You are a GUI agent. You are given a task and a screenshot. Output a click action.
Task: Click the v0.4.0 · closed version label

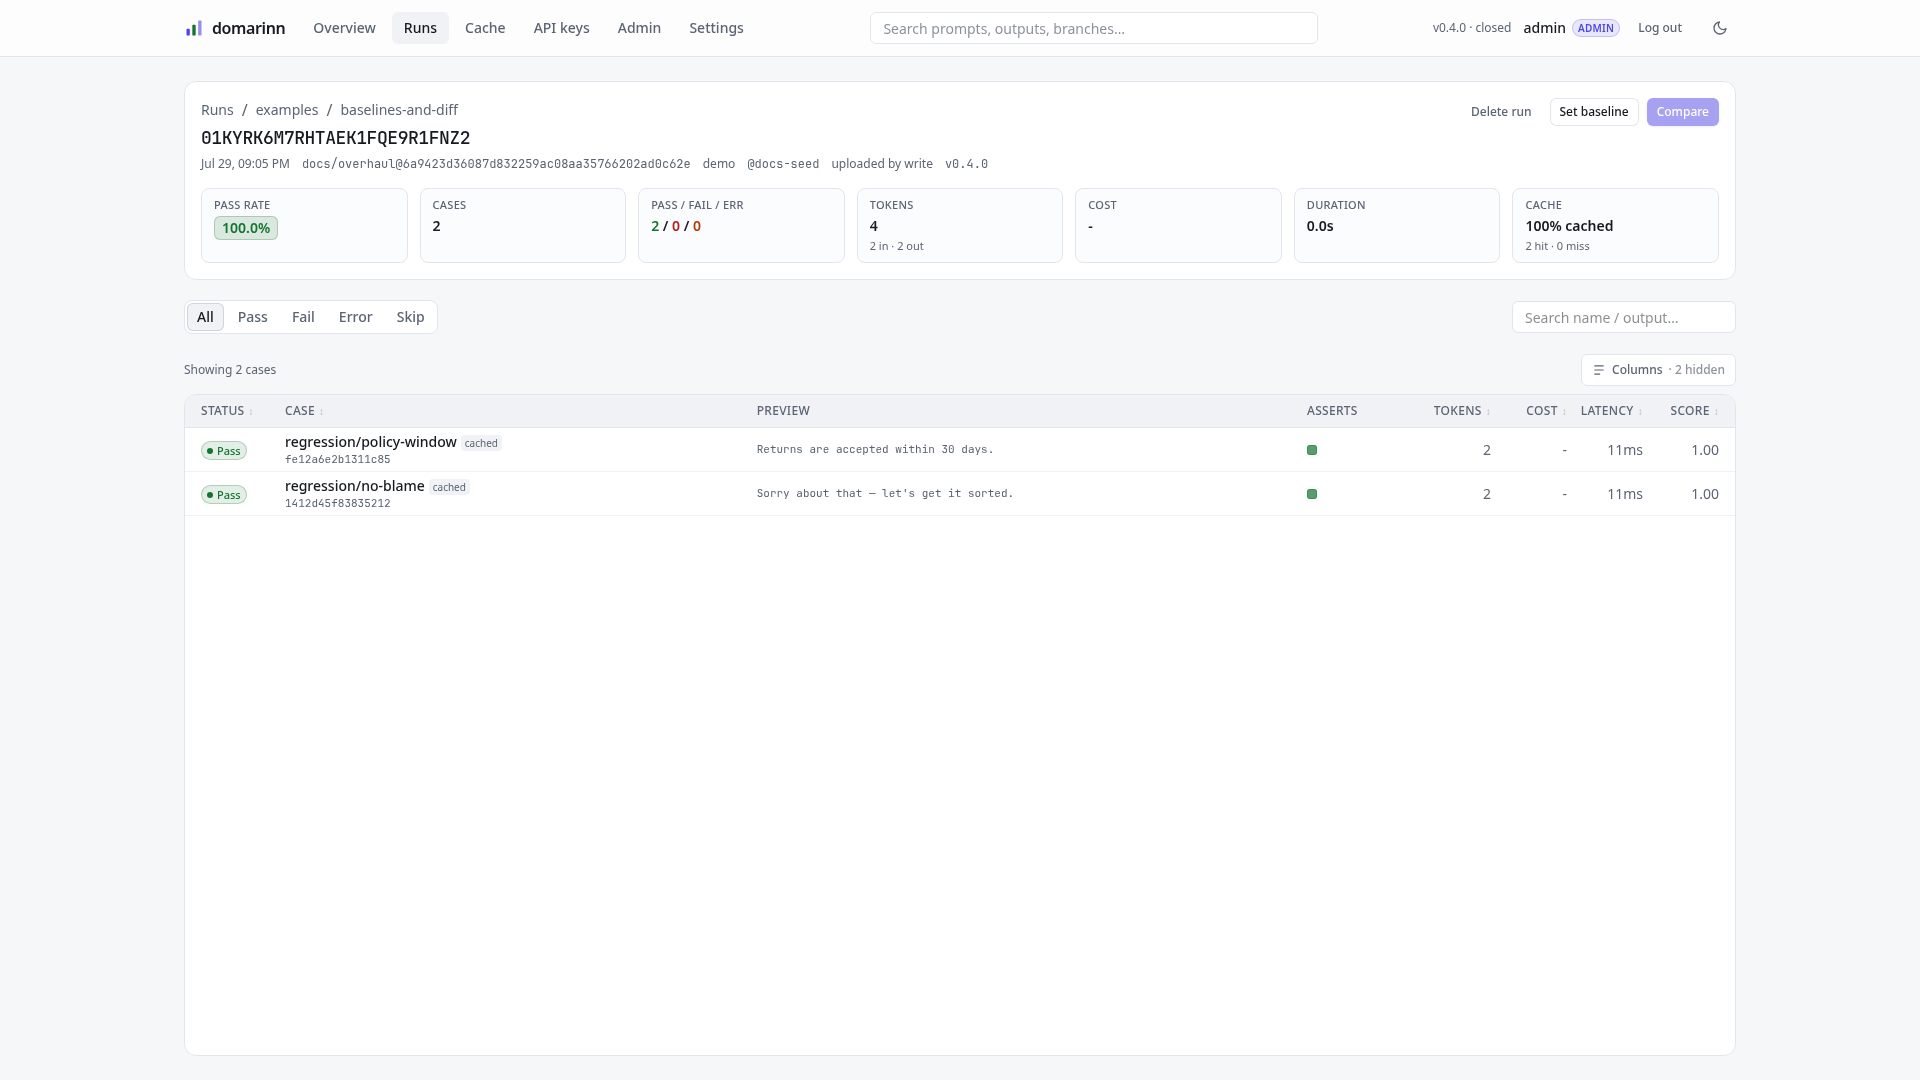[x=1472, y=28]
